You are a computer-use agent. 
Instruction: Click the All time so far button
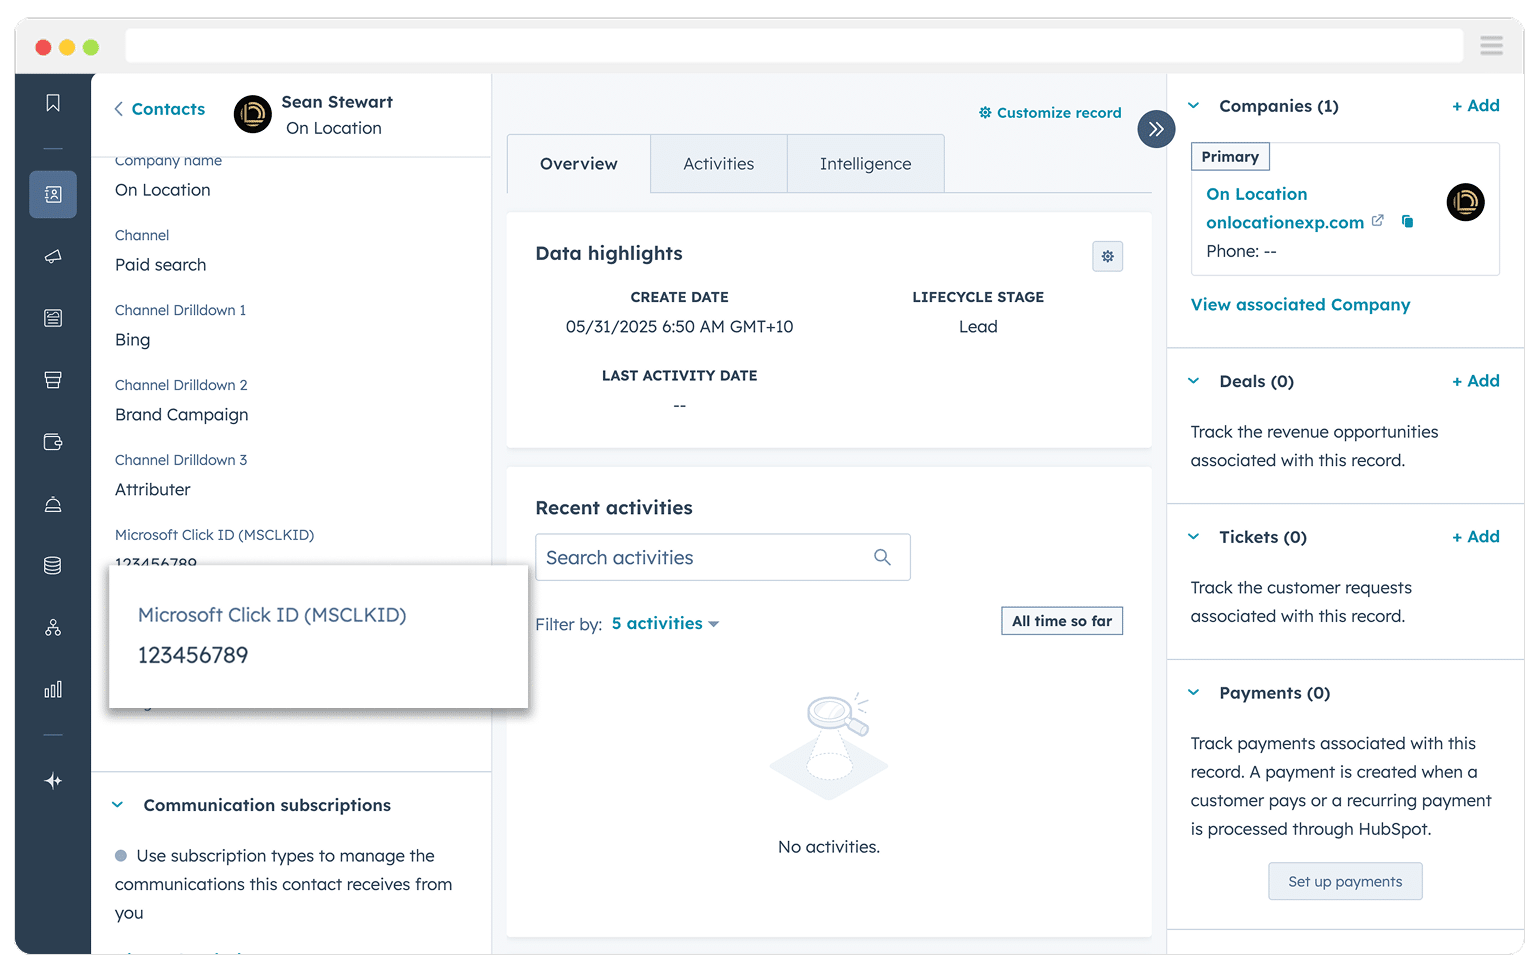tap(1062, 621)
